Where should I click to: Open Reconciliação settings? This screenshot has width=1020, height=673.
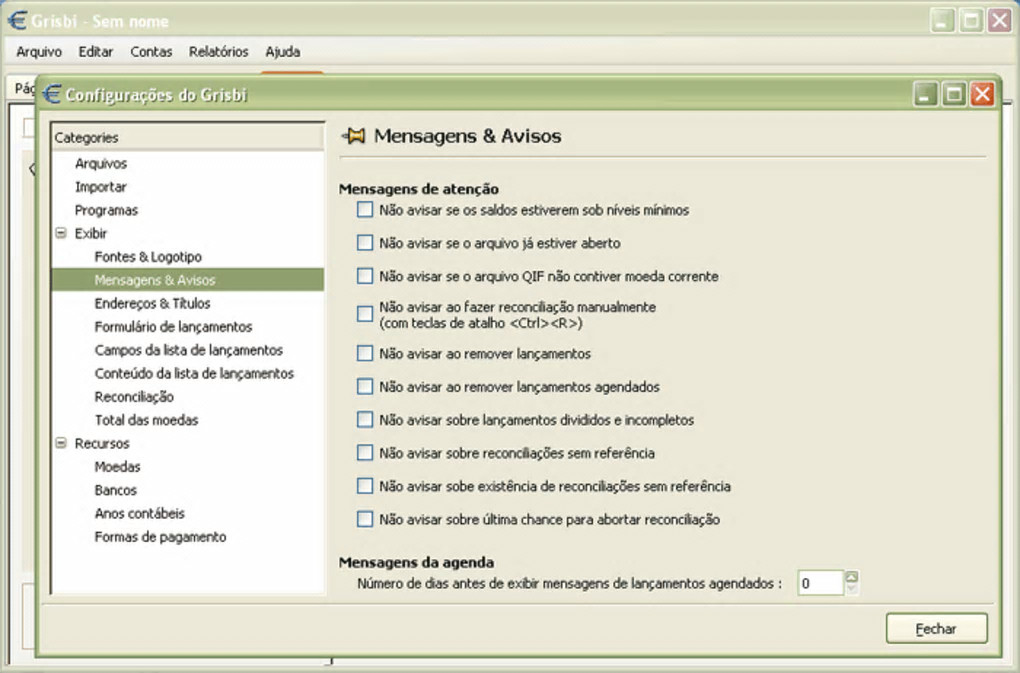(x=134, y=397)
